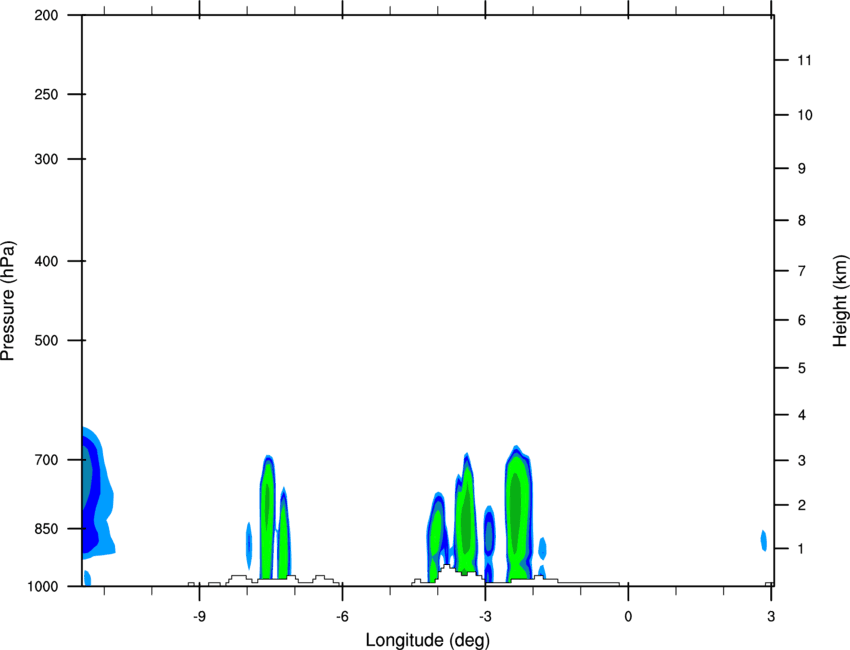This screenshot has width=850, height=650.
Task: Click the small blue blob near longitude 3
Action: (764, 540)
